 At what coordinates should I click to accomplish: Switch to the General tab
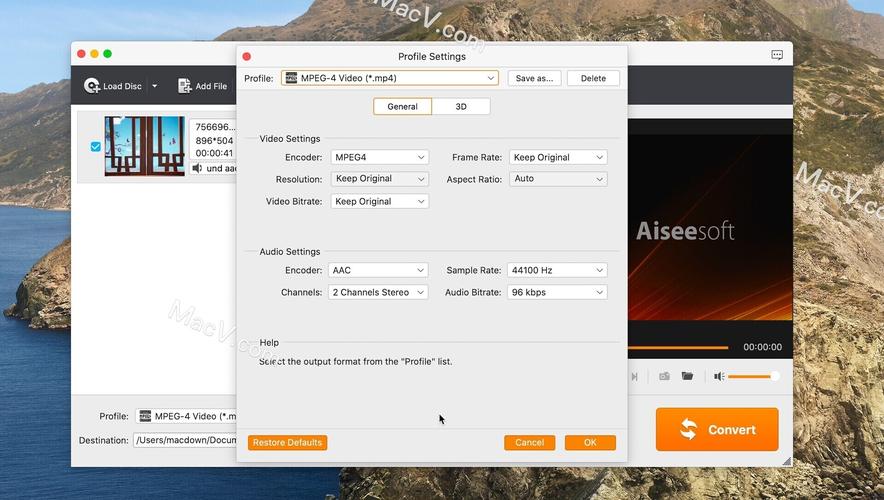(403, 106)
